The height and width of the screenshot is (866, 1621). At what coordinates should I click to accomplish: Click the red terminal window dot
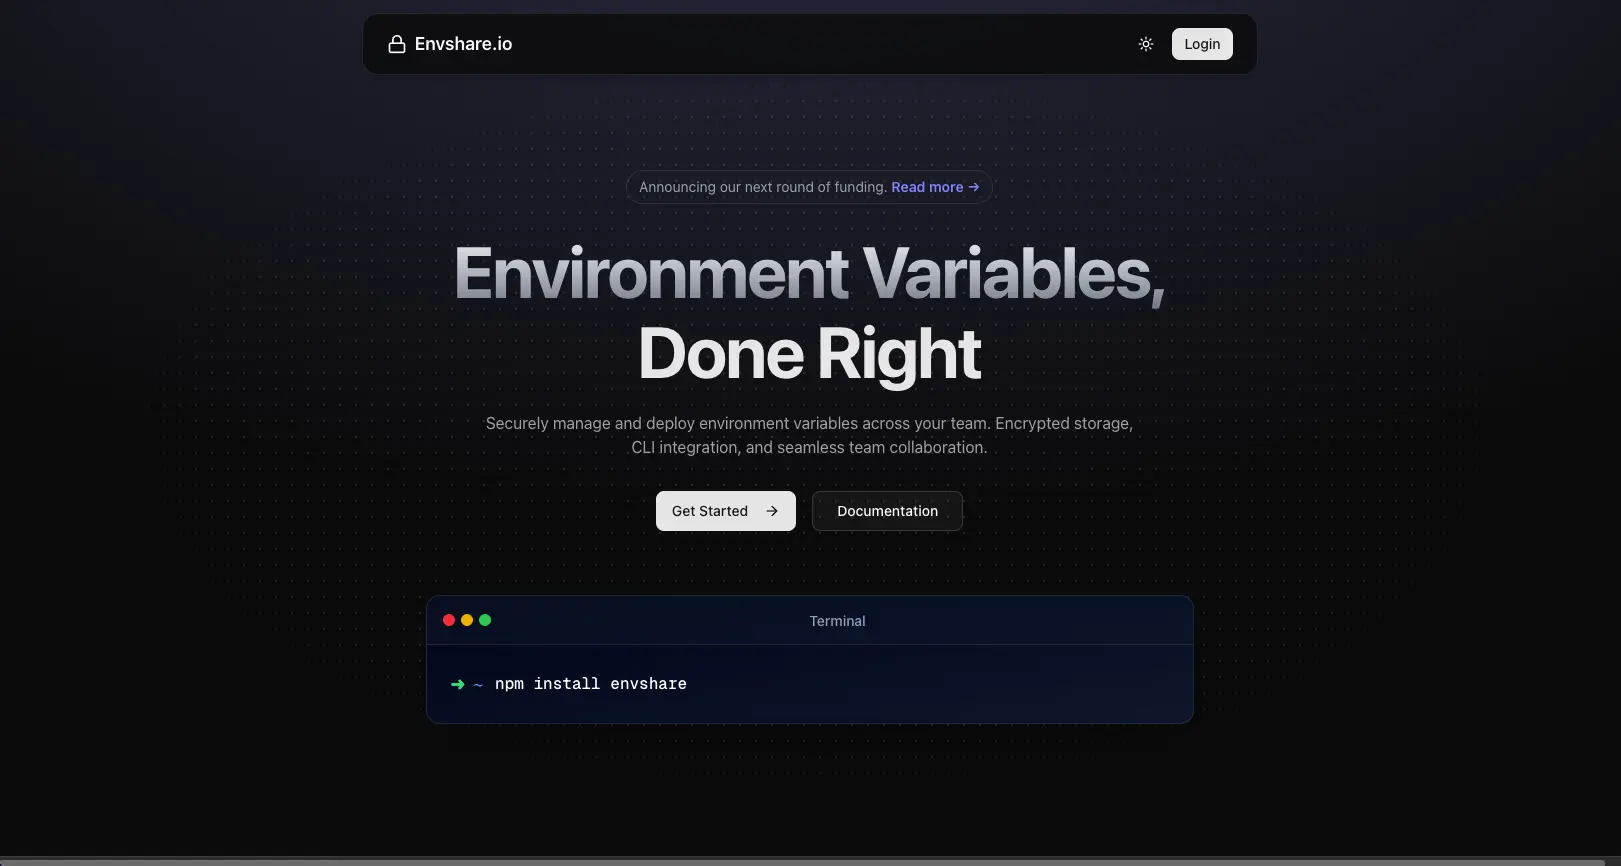pyautogui.click(x=449, y=620)
